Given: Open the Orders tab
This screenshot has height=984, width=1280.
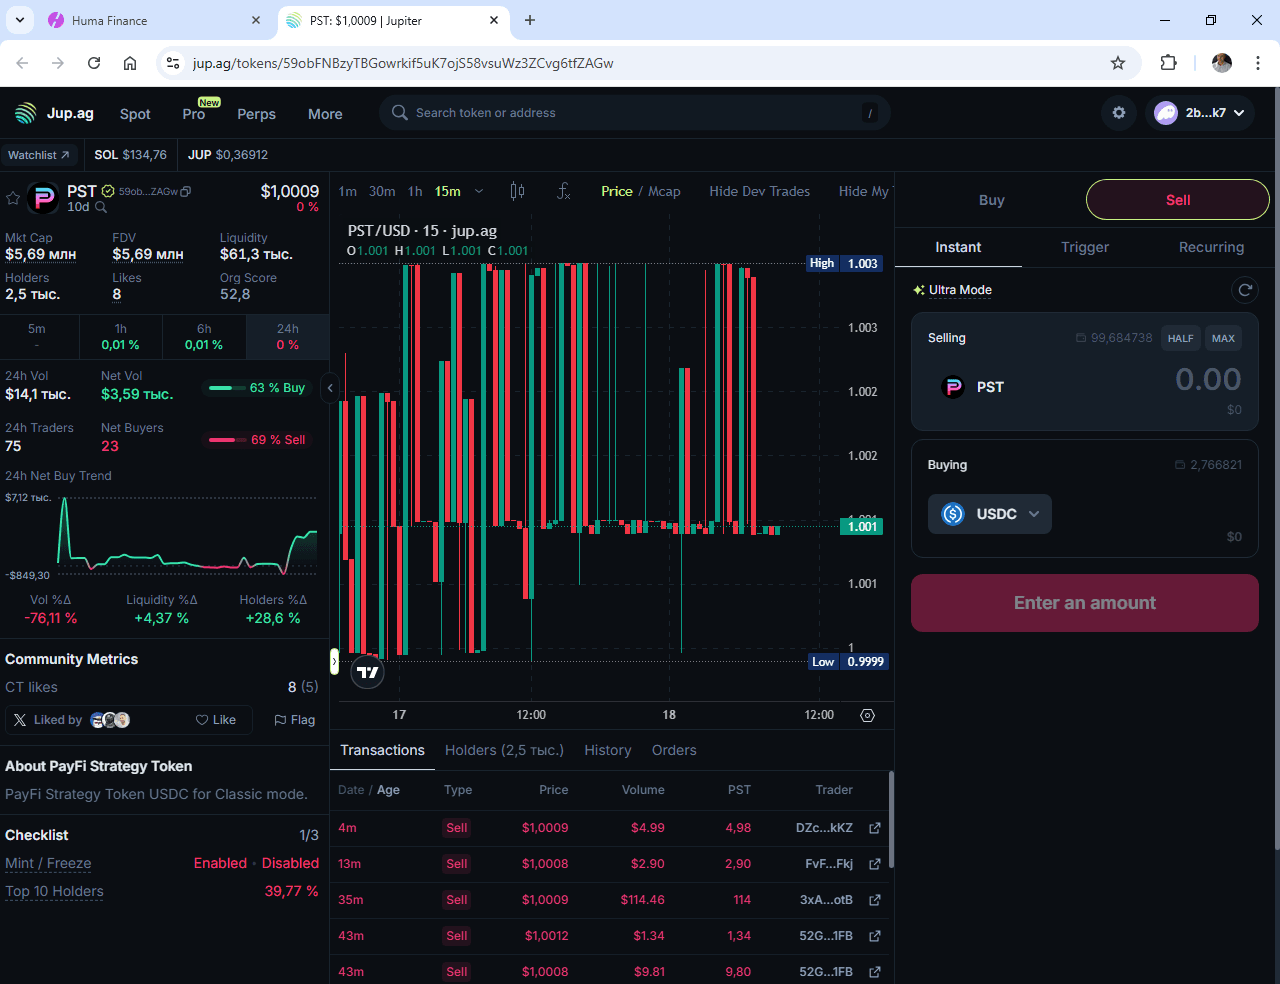Looking at the screenshot, I should tap(674, 750).
